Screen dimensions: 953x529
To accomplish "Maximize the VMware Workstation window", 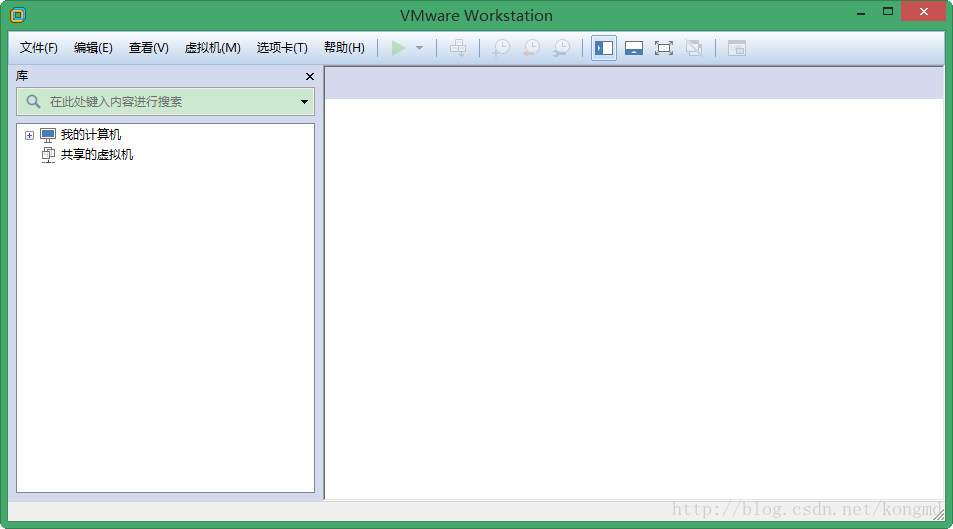I will (x=888, y=12).
